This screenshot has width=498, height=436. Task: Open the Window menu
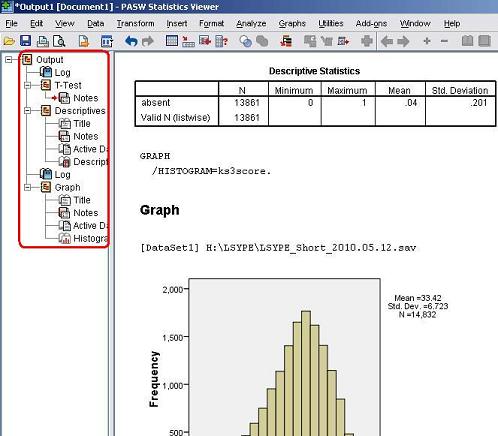pos(415,23)
